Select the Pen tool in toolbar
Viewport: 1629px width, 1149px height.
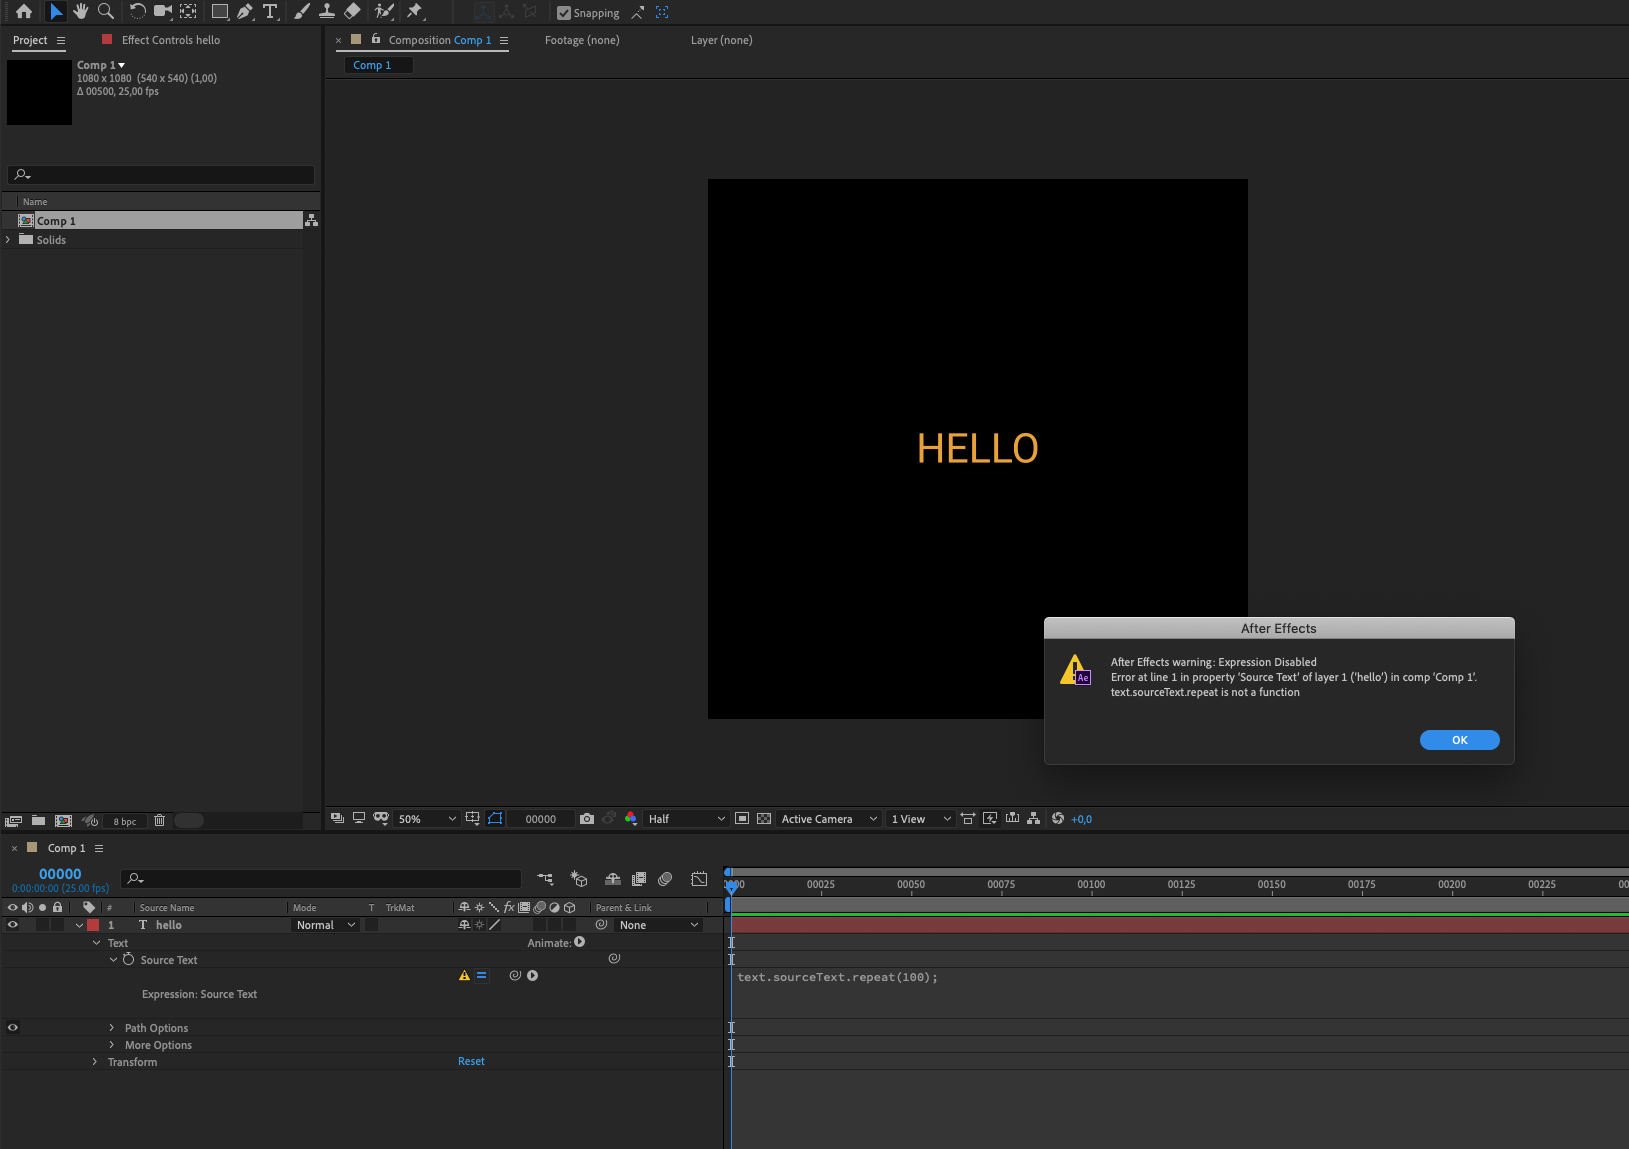tap(244, 12)
